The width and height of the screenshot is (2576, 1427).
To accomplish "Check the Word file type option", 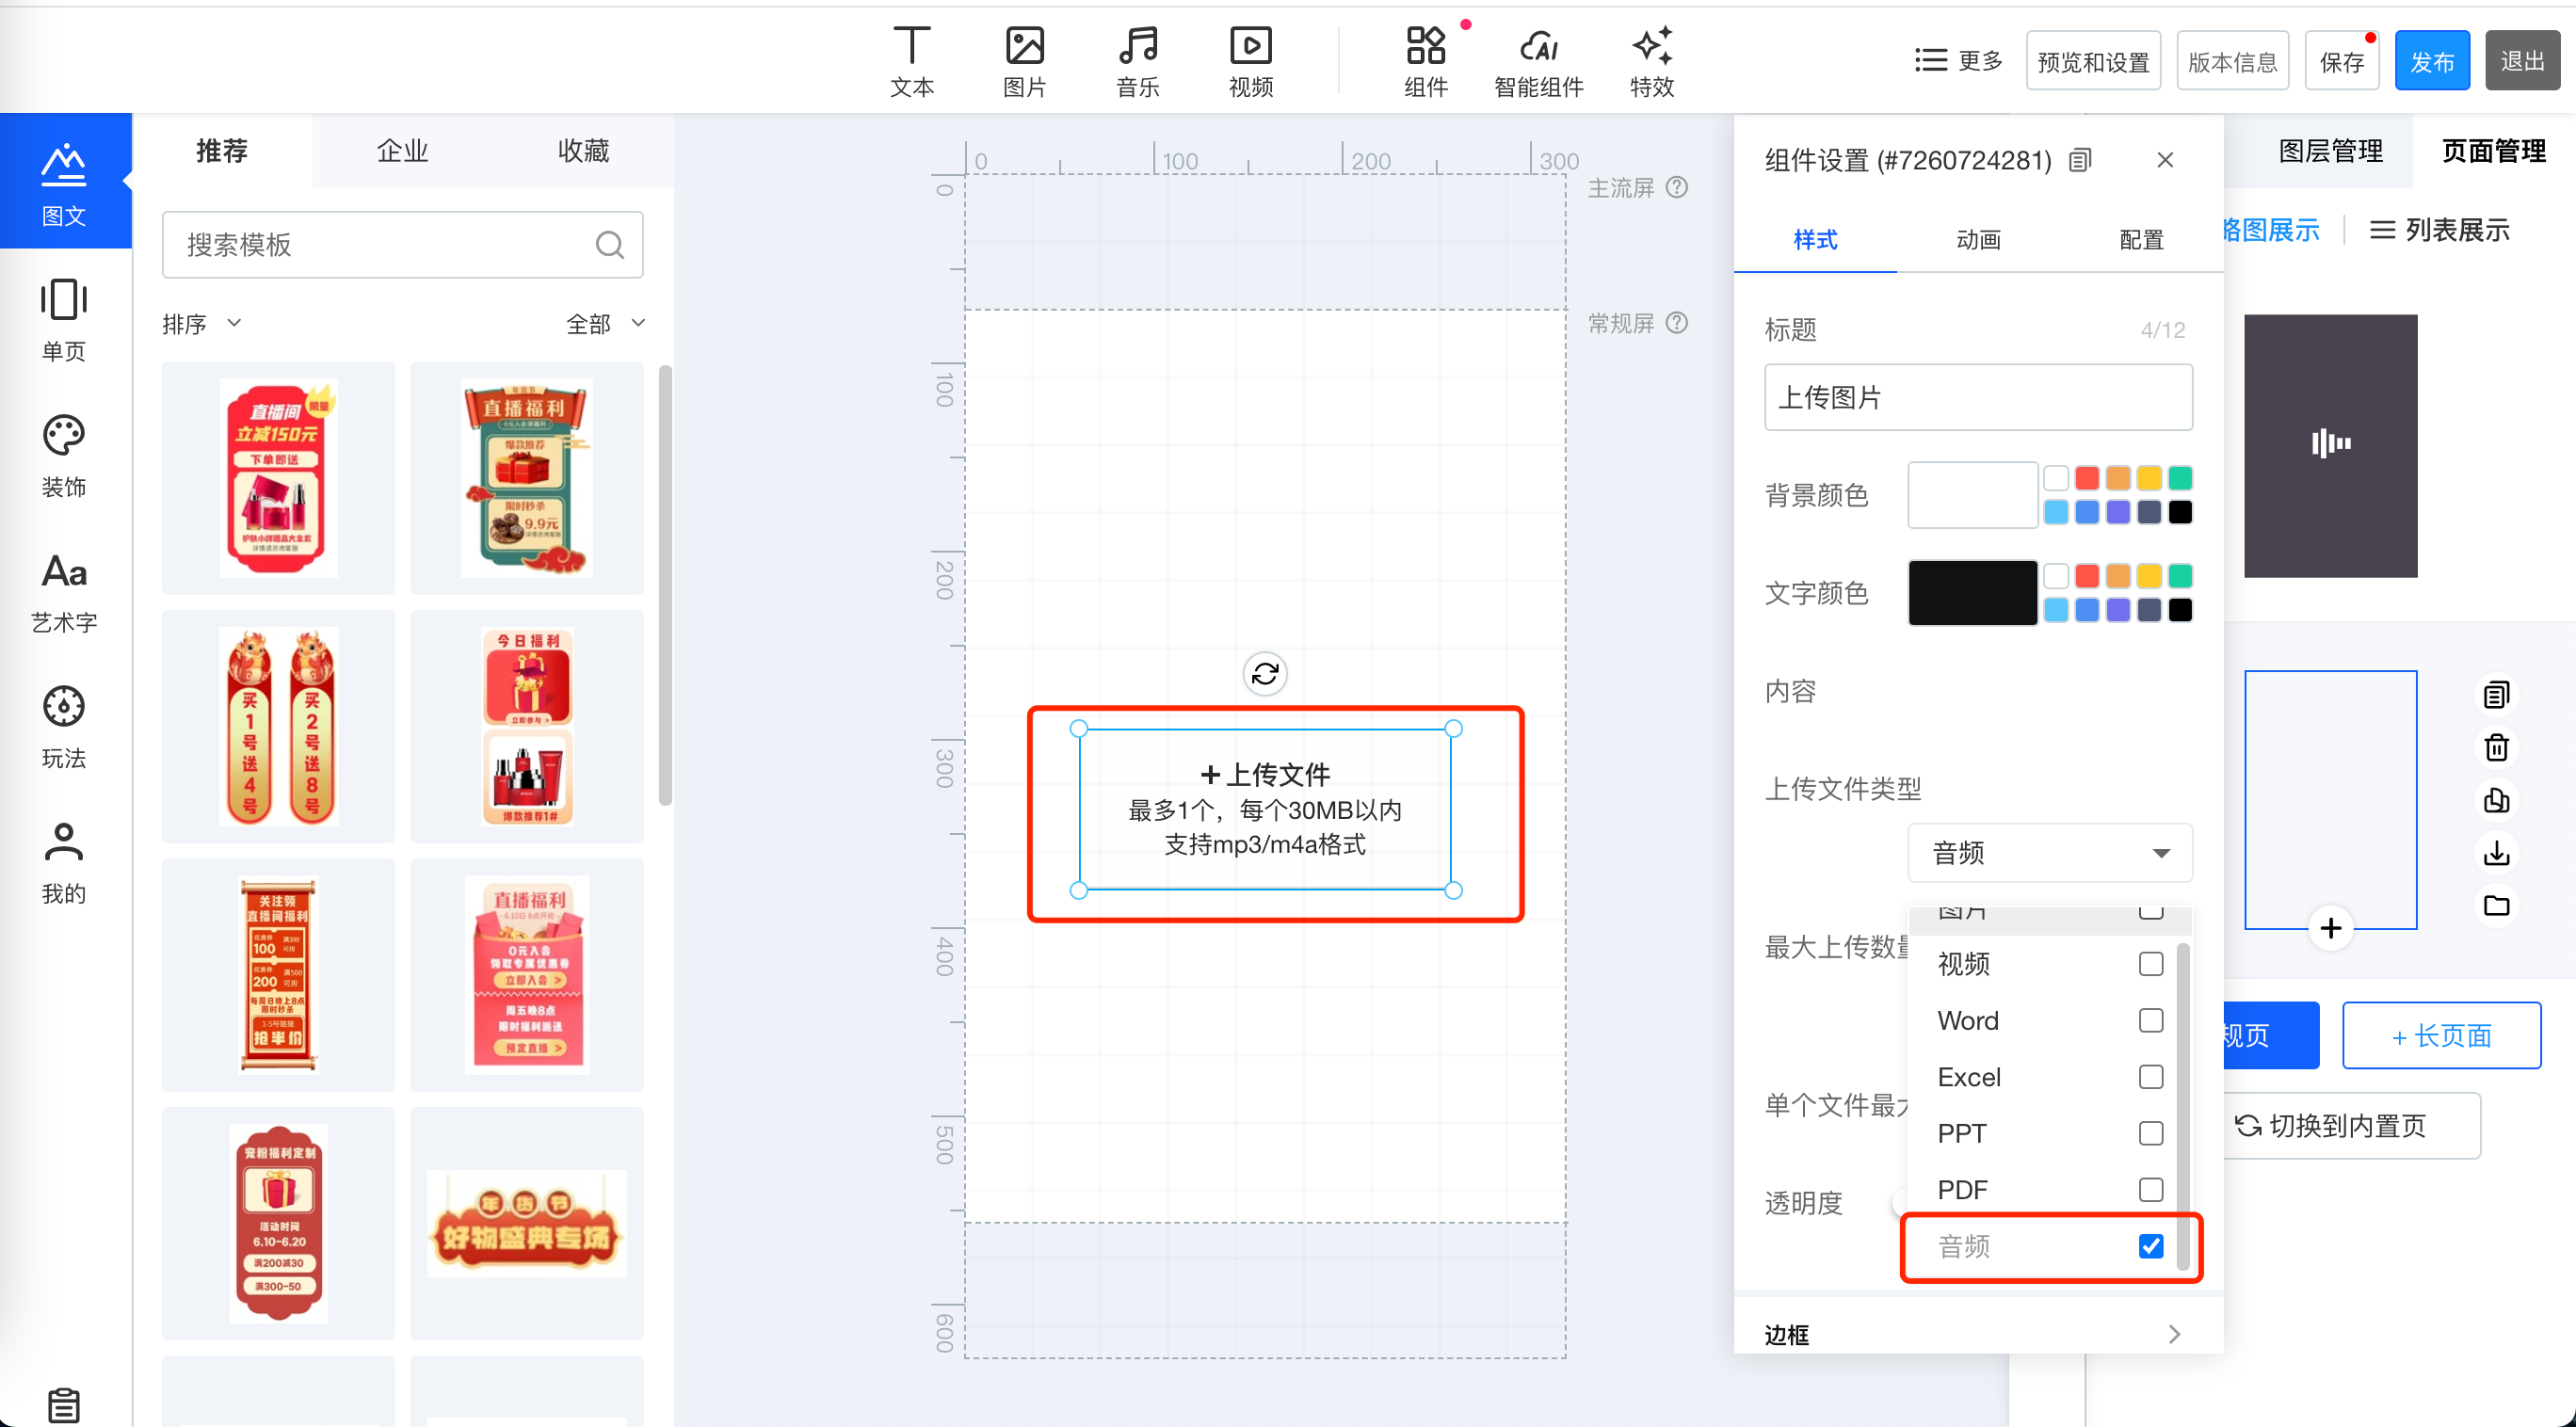I will click(x=2150, y=1020).
